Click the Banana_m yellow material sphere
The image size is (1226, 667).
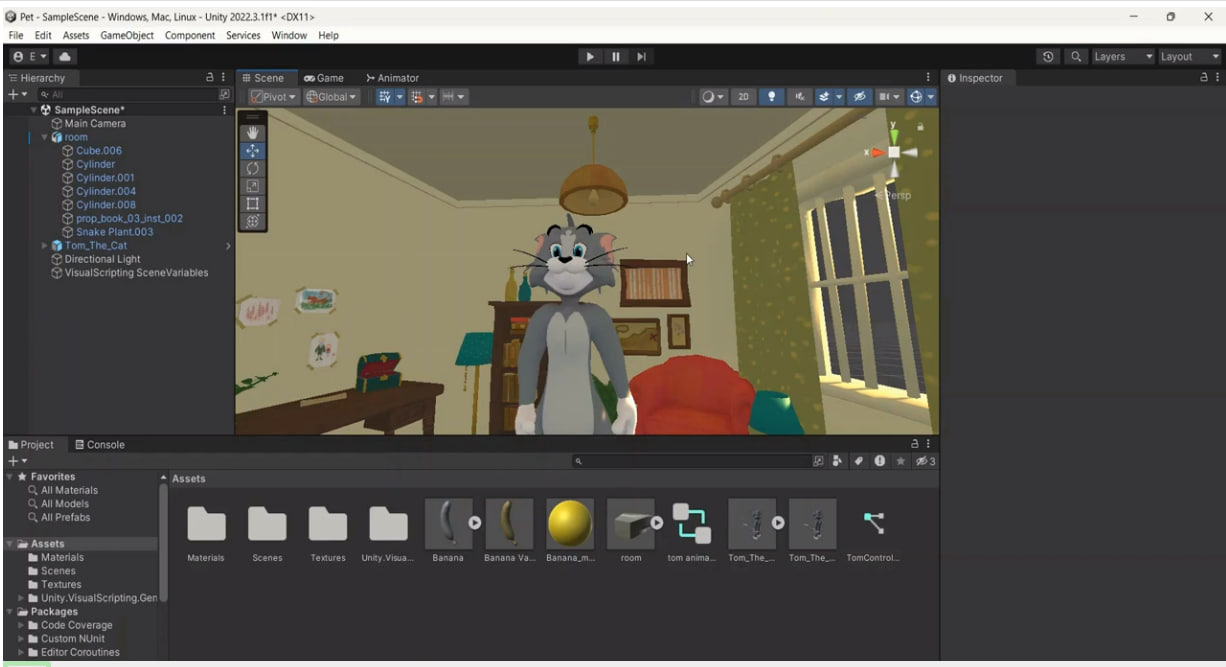[x=570, y=524]
